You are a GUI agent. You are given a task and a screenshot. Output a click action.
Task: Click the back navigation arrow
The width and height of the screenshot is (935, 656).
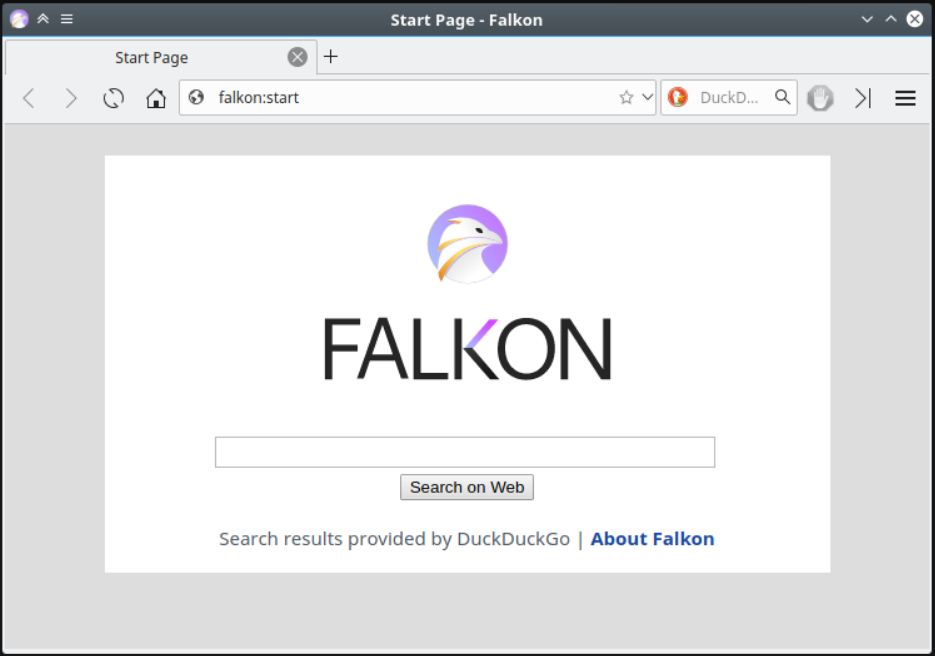(x=29, y=98)
